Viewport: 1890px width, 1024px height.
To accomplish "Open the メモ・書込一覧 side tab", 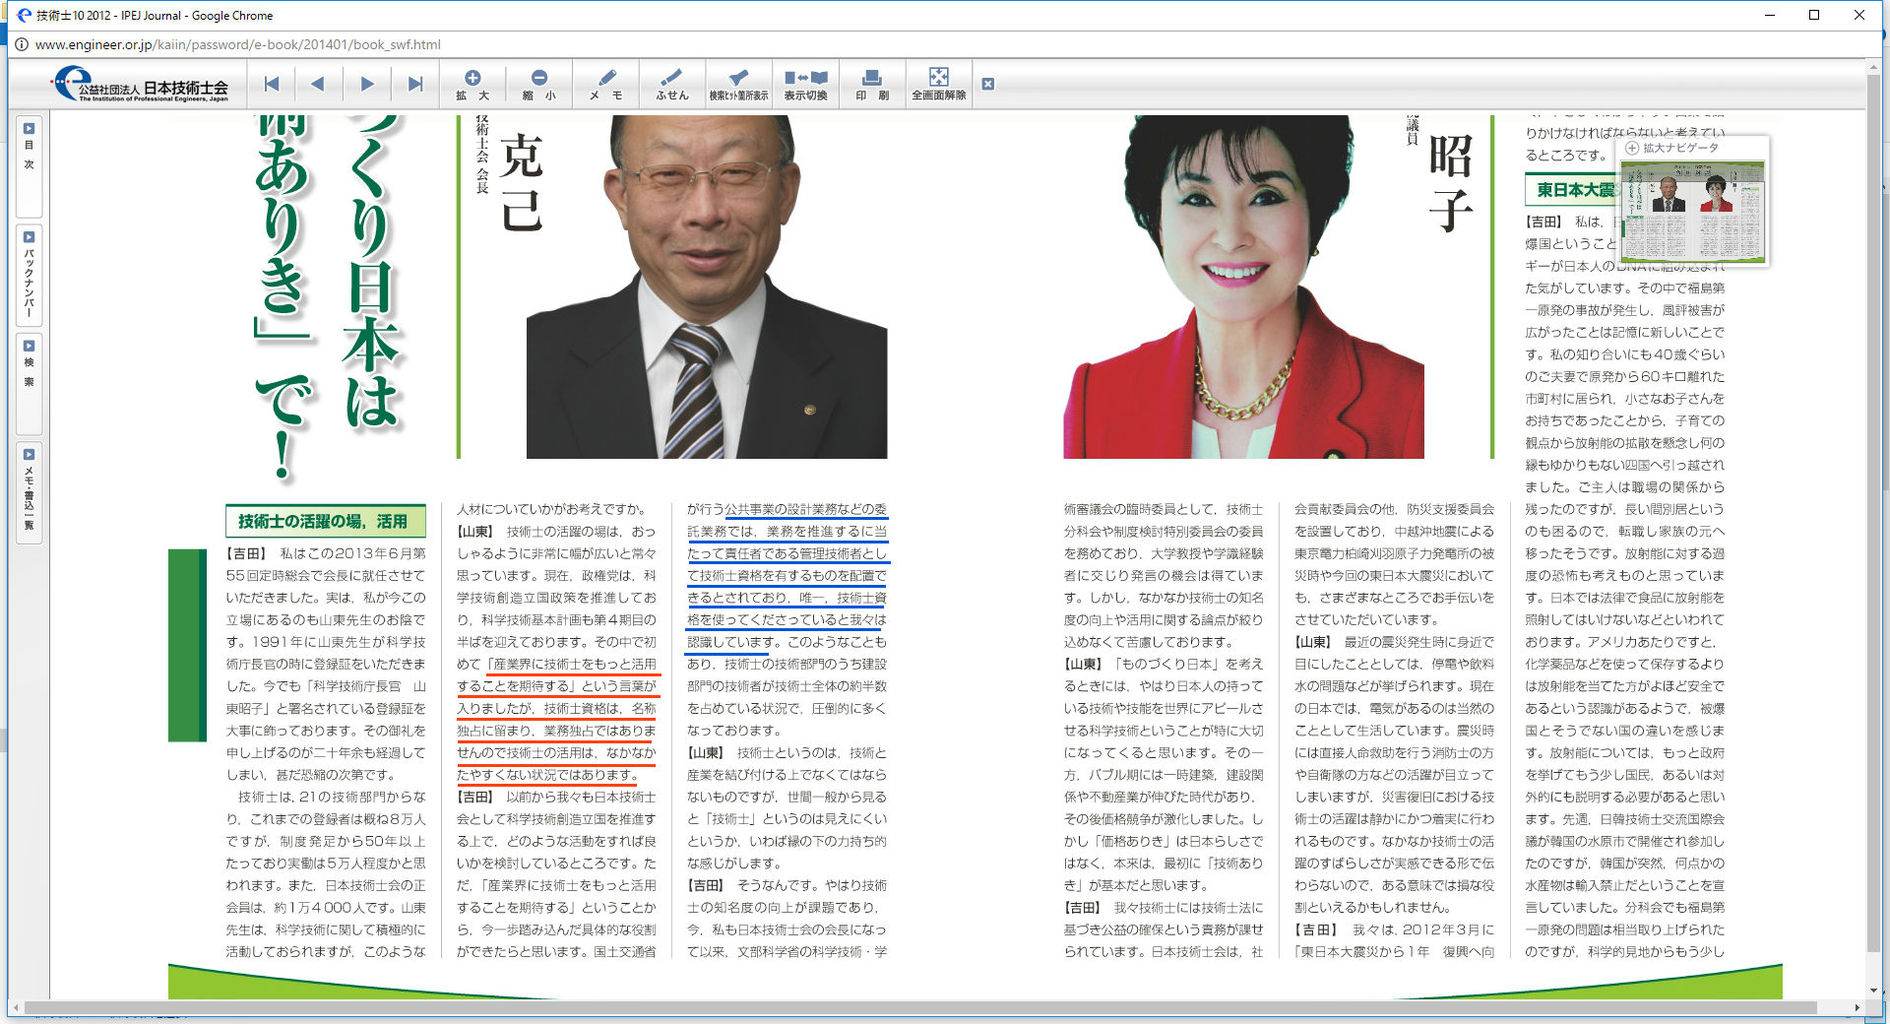I will pos(29,493).
